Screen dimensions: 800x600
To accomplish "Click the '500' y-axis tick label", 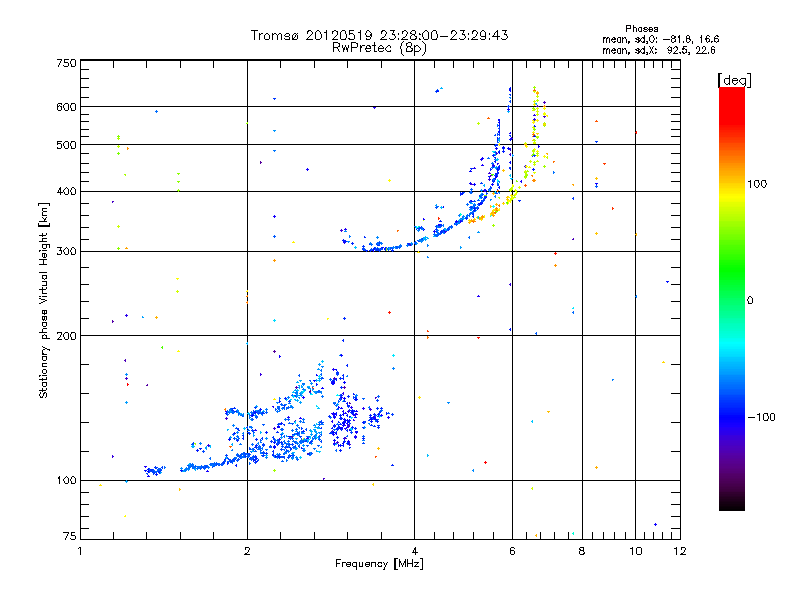I will click(x=67, y=145).
